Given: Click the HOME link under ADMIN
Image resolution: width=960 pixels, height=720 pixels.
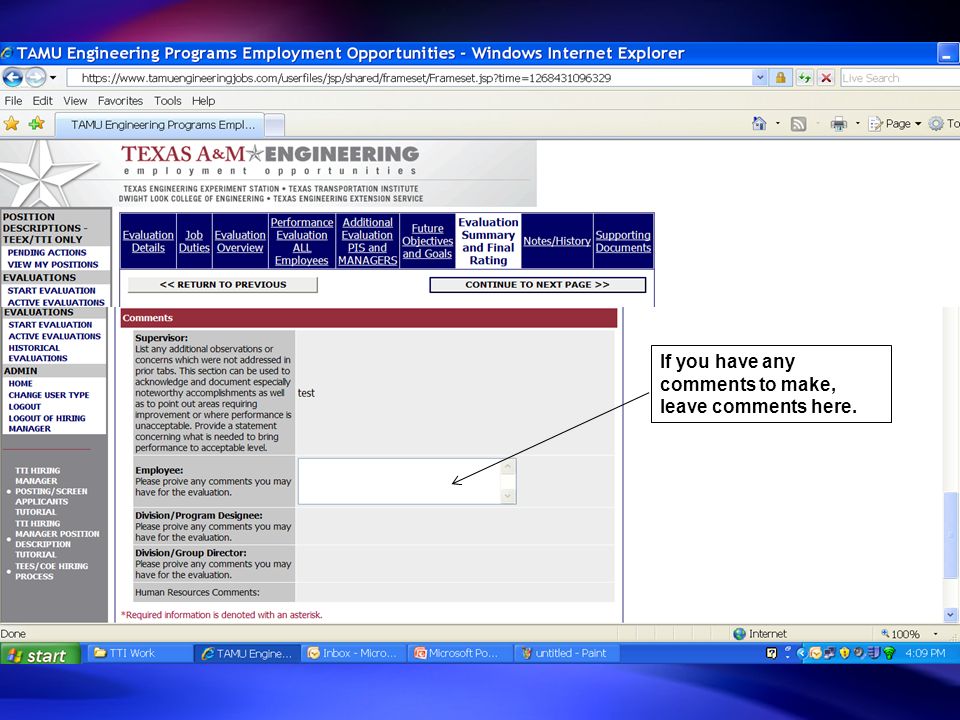Looking at the screenshot, I should (x=20, y=383).
